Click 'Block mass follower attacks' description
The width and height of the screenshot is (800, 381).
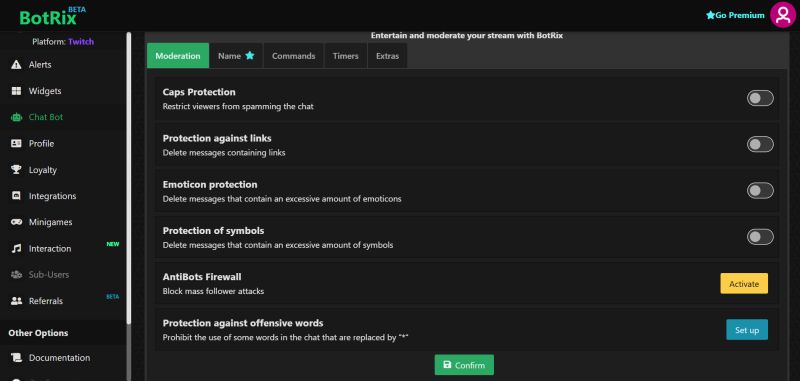coord(213,291)
